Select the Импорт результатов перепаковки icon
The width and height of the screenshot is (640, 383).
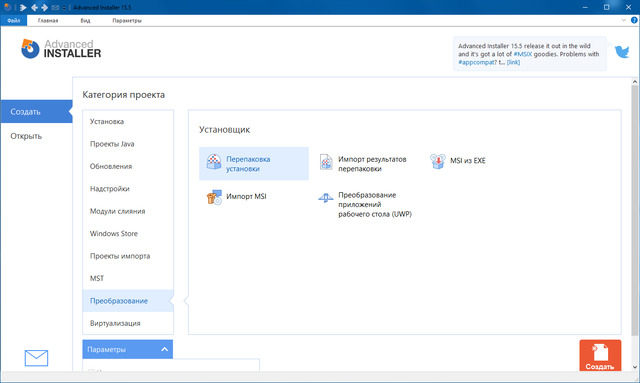tap(326, 162)
